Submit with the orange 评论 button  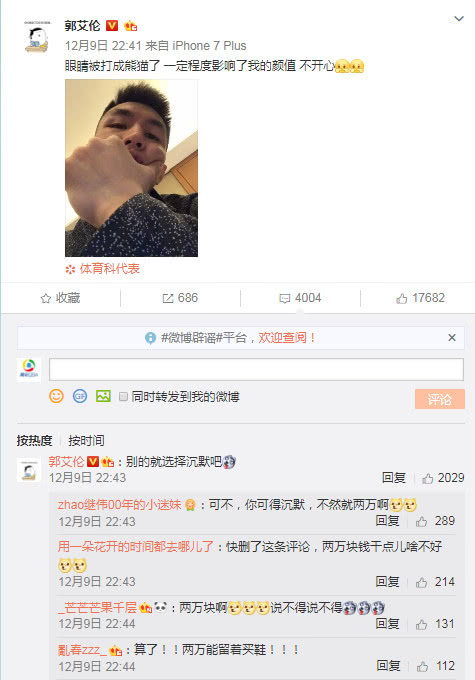[x=440, y=399]
